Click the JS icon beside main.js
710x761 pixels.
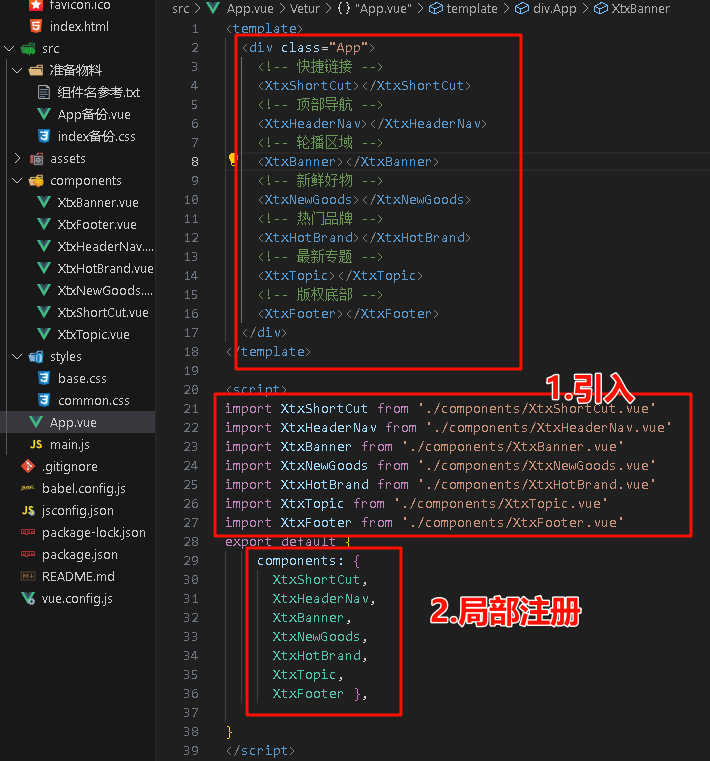(36, 444)
